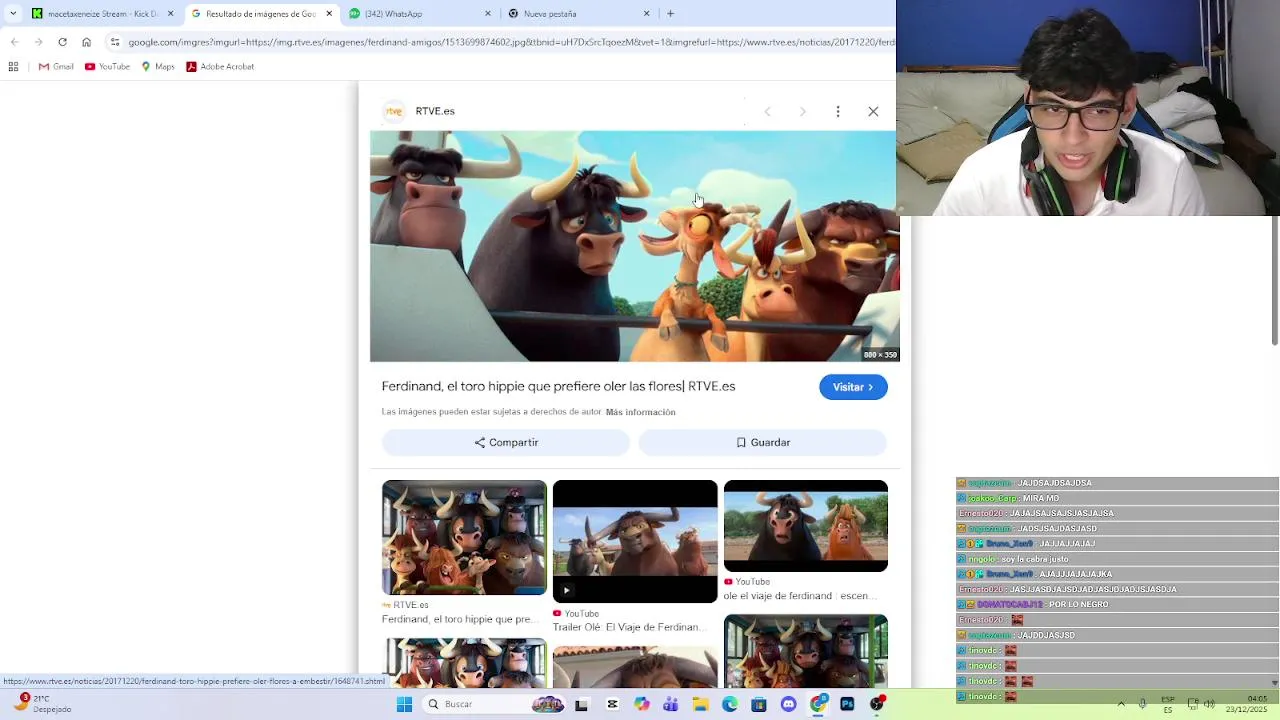Expand the tab search dropdown arrow

point(13,14)
